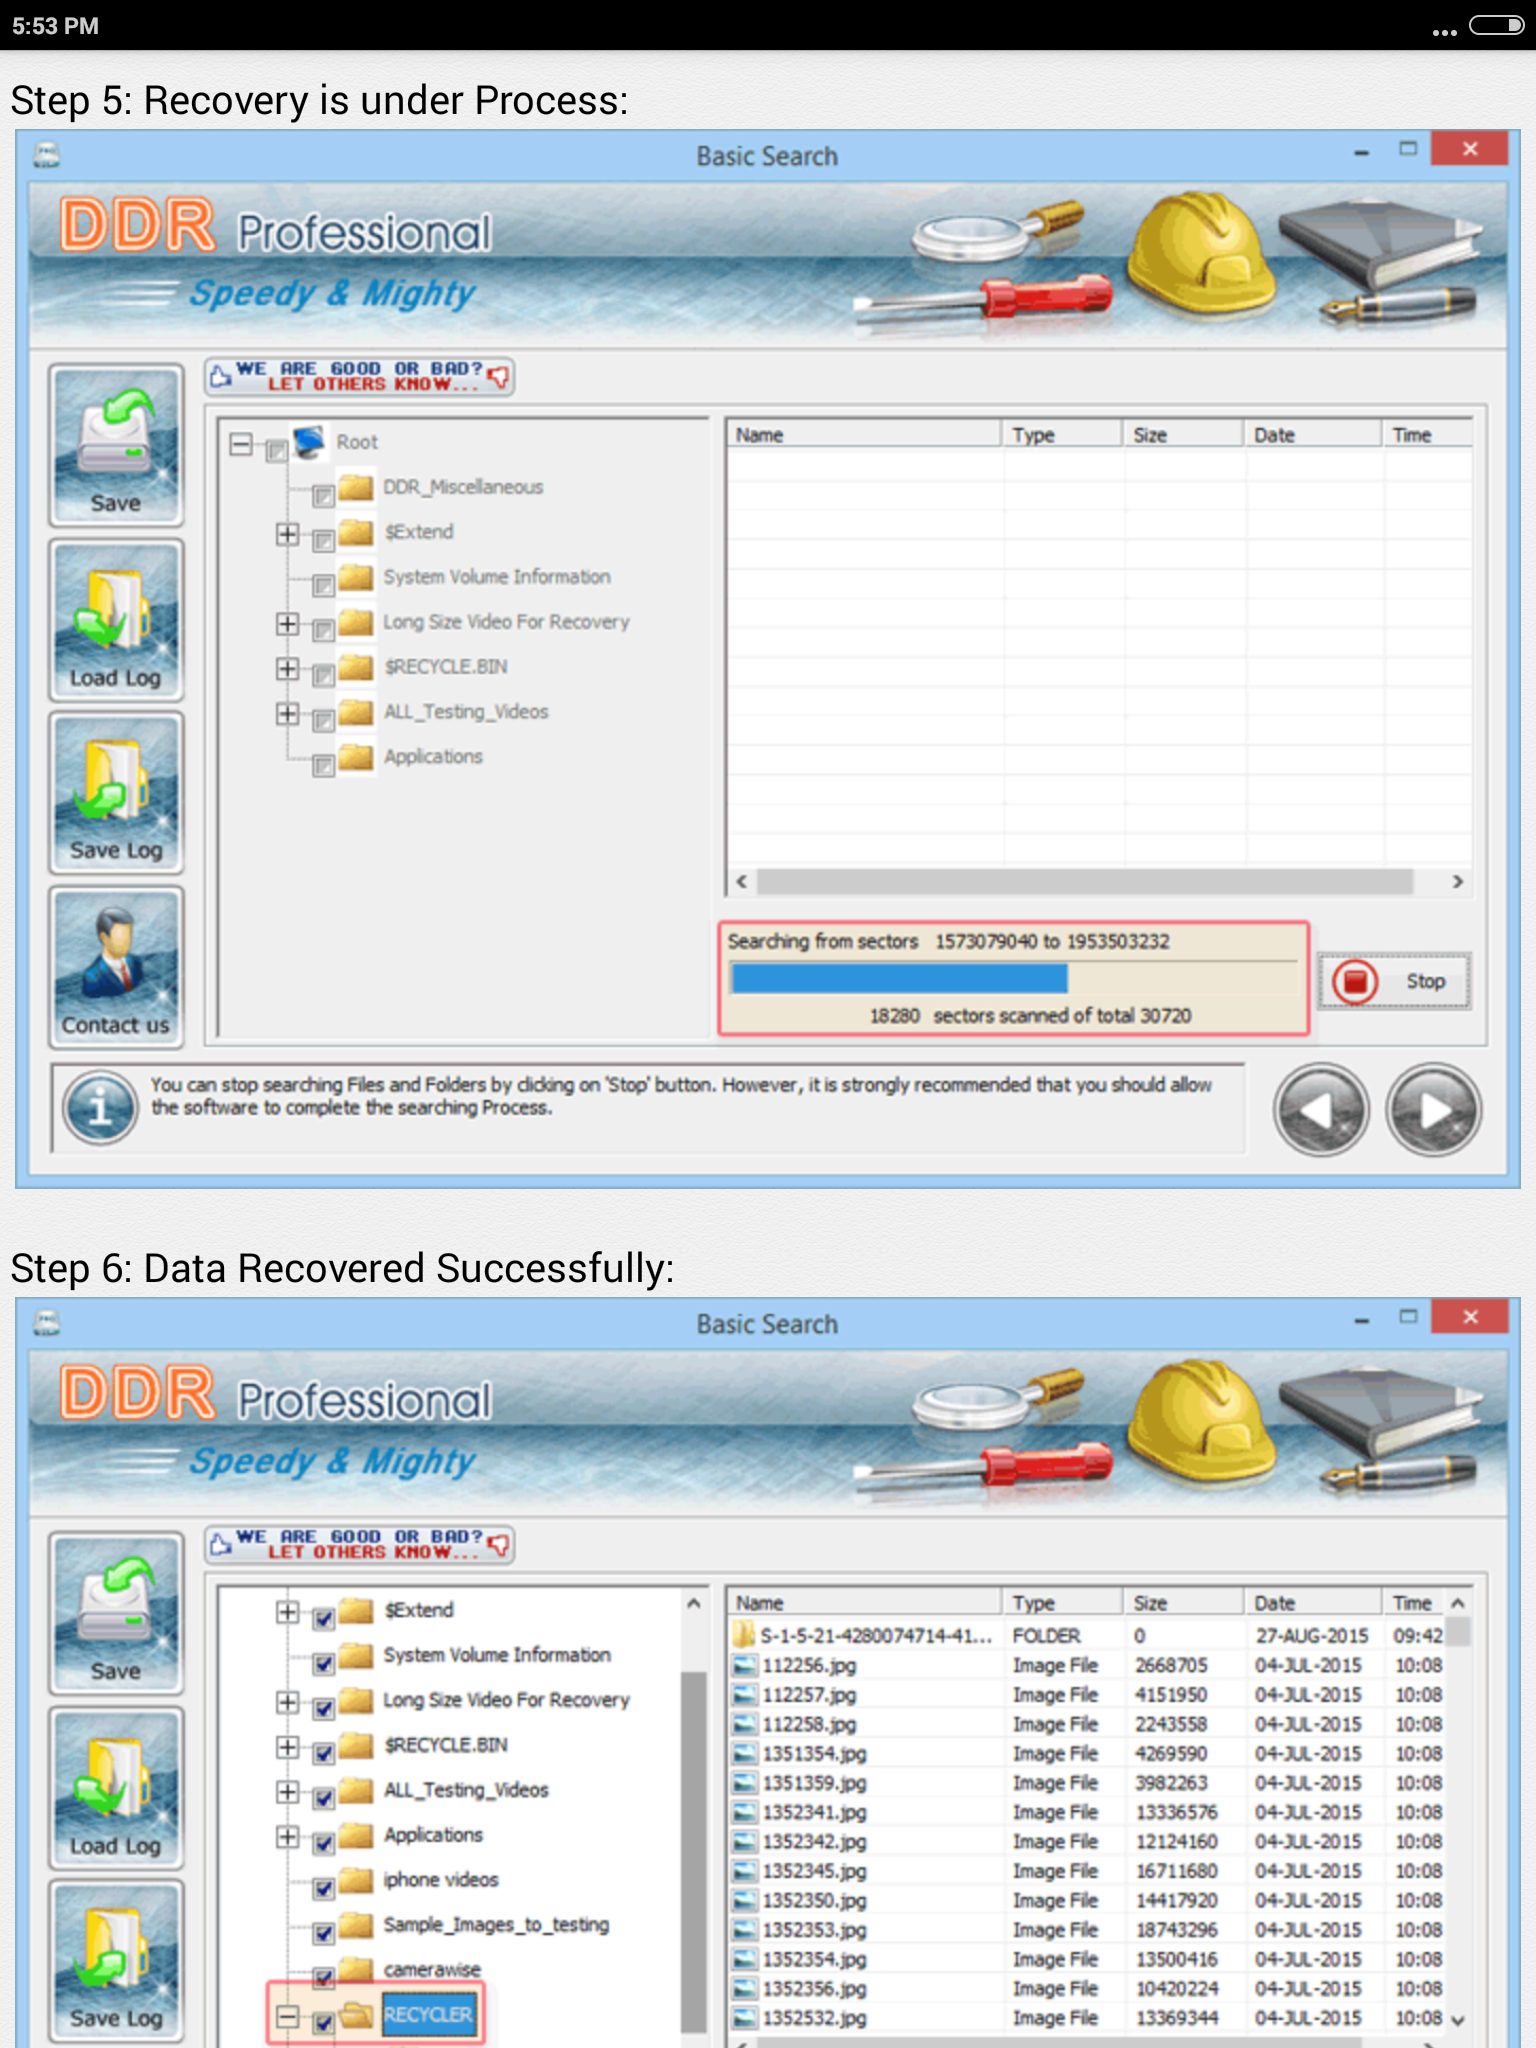Click the 1352532.jpg image file icon
Image resolution: width=1536 pixels, height=2048 pixels.
(744, 2018)
